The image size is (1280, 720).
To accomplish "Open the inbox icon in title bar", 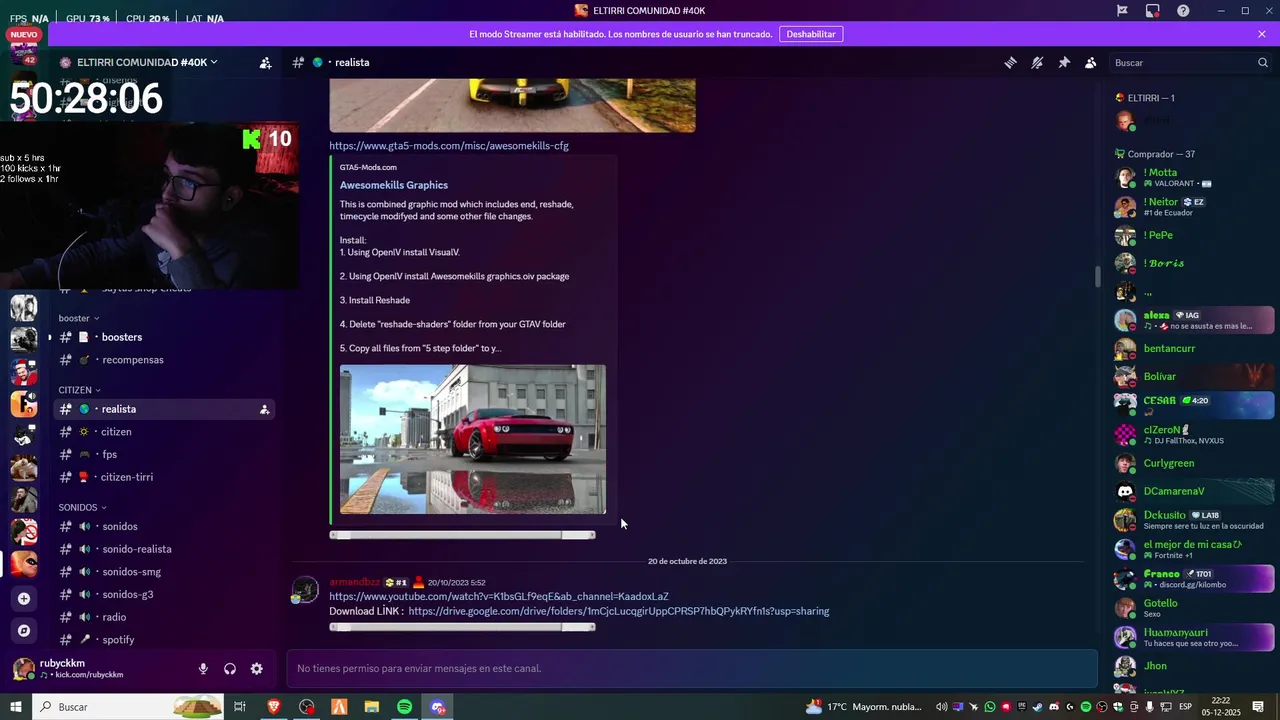I will [1153, 10].
